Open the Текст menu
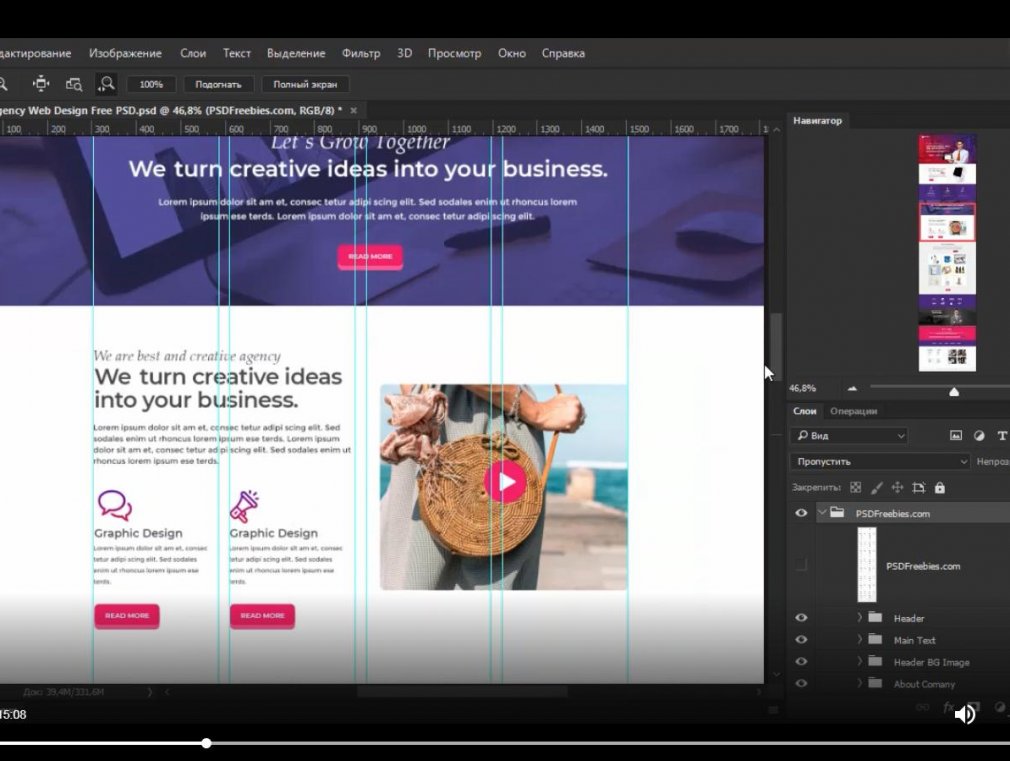This screenshot has height=761, width=1010. point(236,53)
